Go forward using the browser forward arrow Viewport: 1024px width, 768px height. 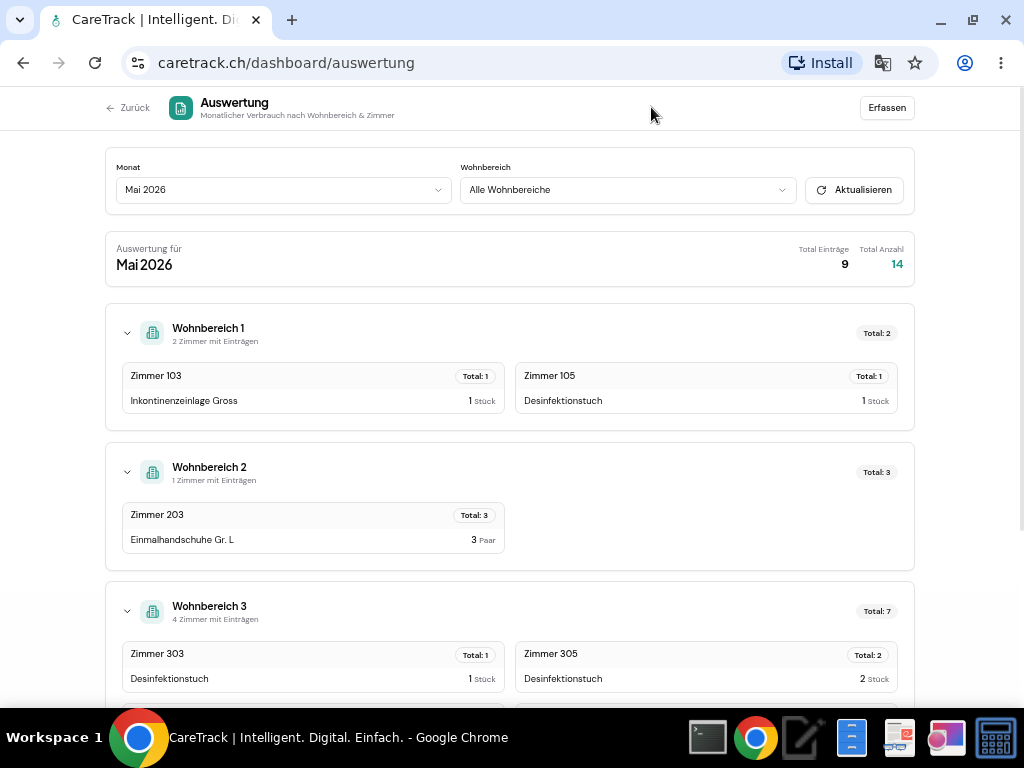[59, 63]
